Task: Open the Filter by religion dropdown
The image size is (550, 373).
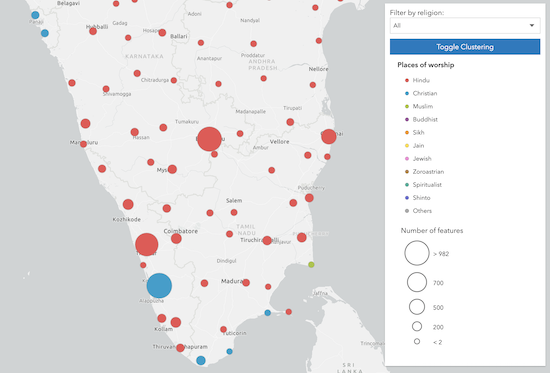Action: (x=465, y=26)
